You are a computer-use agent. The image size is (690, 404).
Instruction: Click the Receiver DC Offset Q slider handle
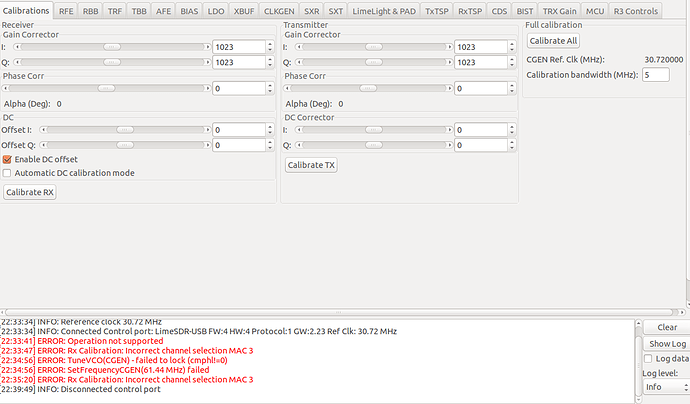125,145
